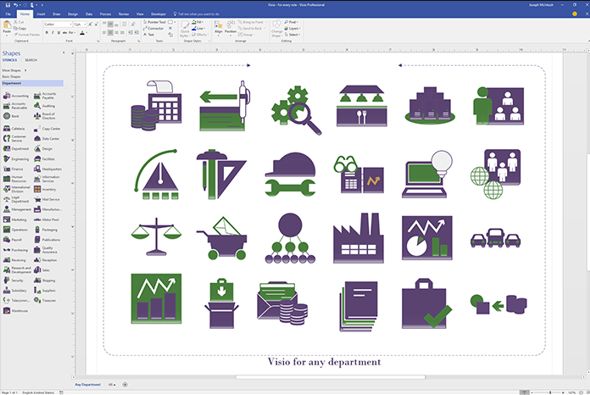Toggle Italic formatting in the Font group
The image size is (590, 395).
coord(53,33)
